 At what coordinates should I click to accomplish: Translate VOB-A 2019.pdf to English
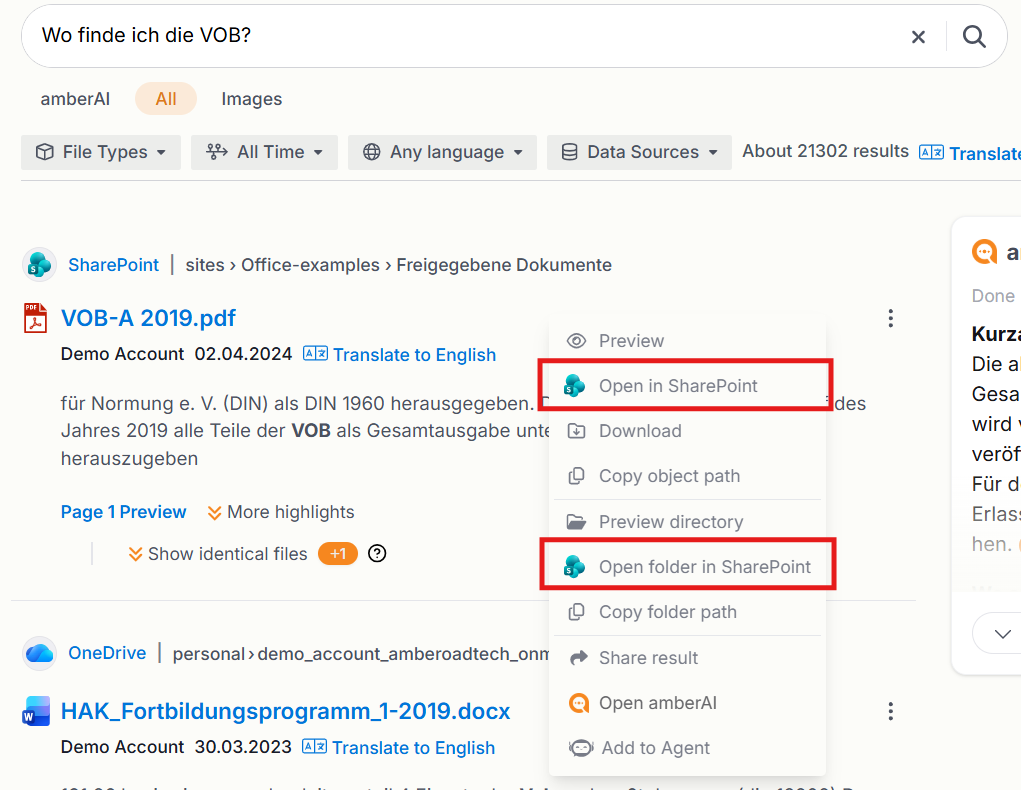(400, 354)
